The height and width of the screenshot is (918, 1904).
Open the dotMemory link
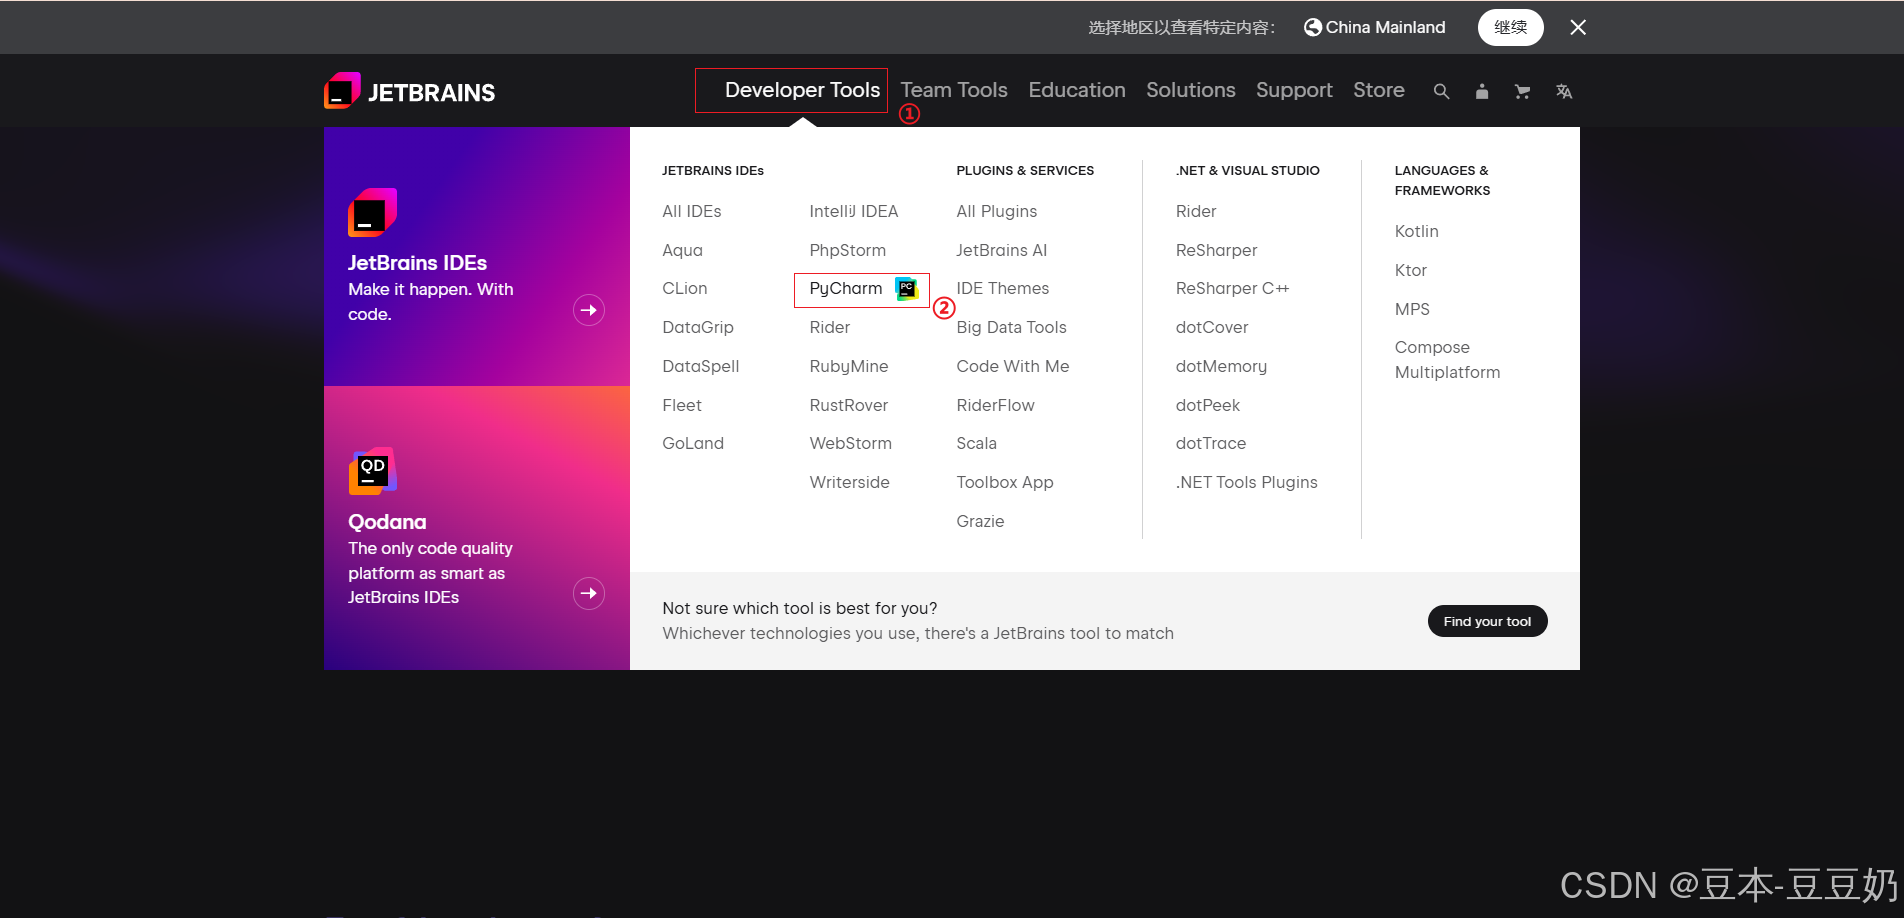1221,366
